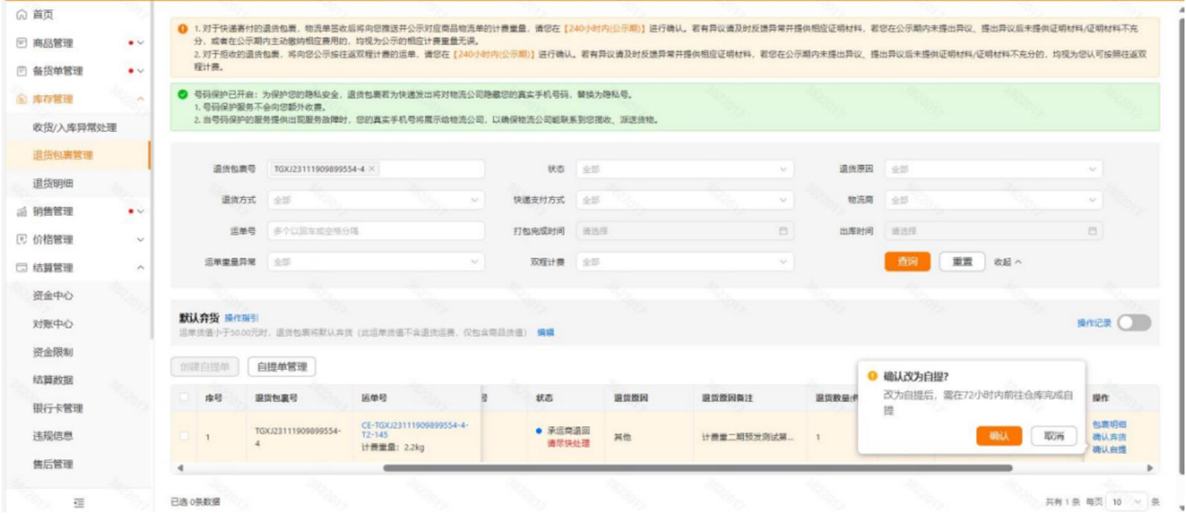The height and width of the screenshot is (522, 1186).
Task: Collapse the filters using 收起
Action: 1007,262
